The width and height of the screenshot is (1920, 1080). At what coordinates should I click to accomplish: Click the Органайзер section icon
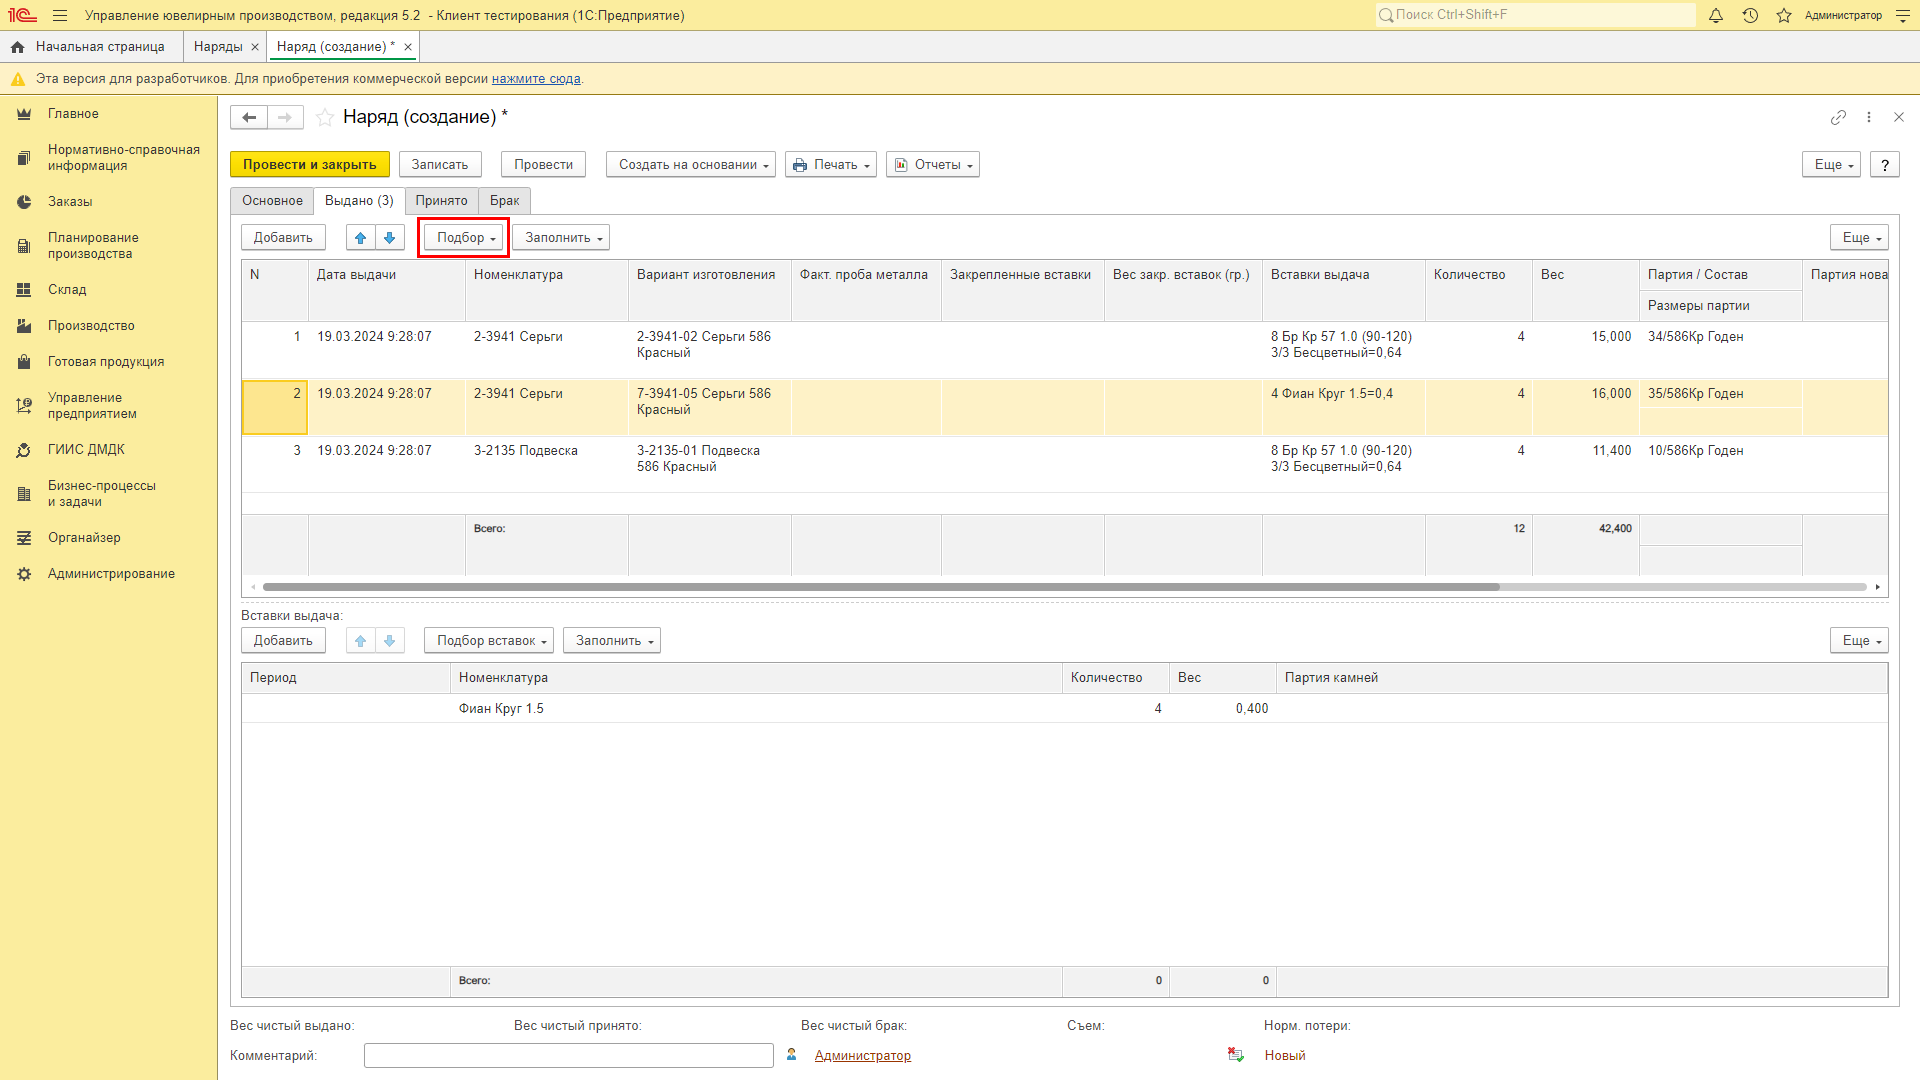tap(24, 539)
